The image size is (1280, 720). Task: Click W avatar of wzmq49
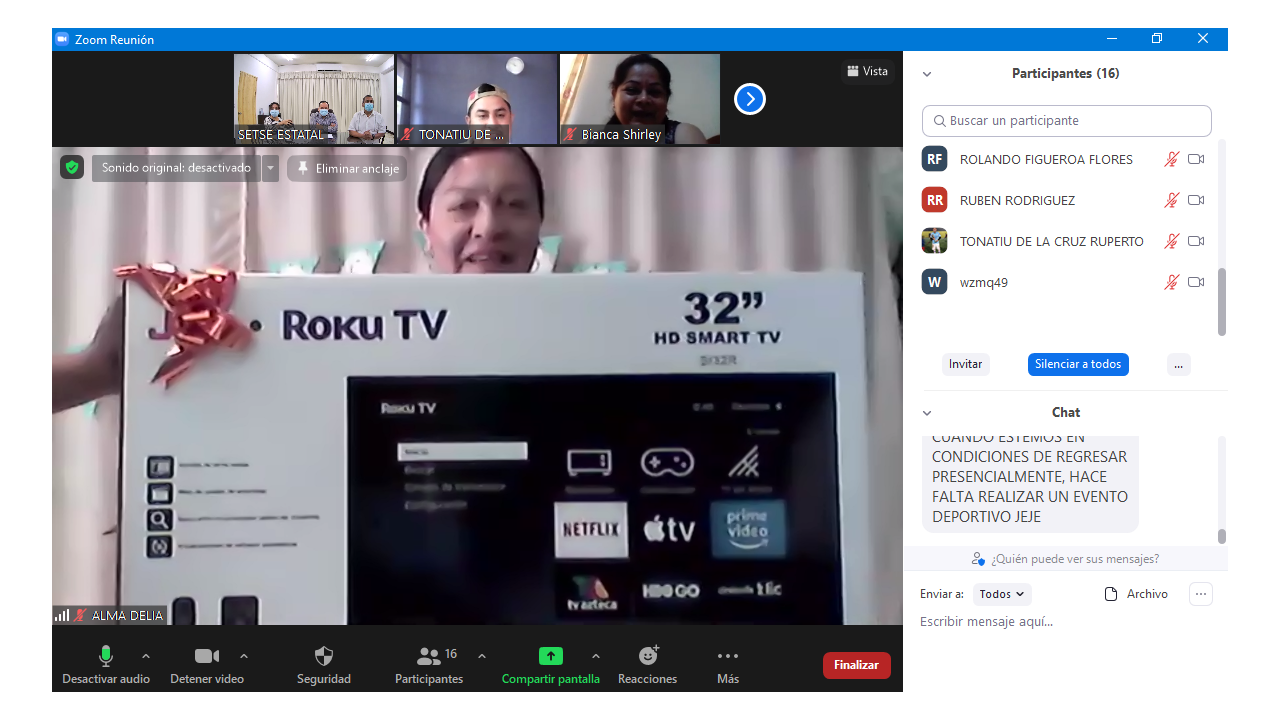(934, 282)
